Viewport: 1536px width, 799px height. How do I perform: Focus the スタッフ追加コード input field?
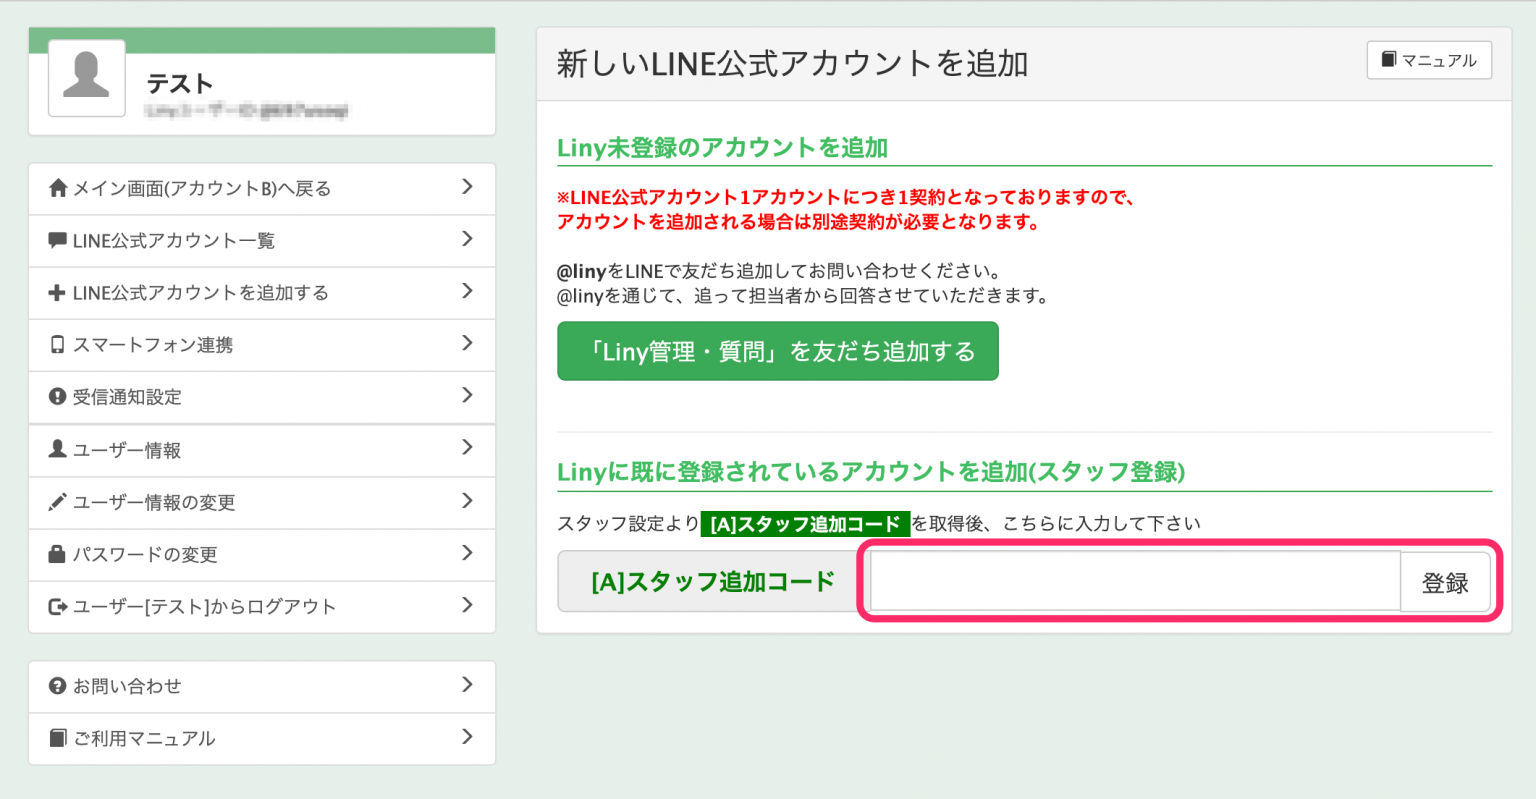tap(1135, 581)
